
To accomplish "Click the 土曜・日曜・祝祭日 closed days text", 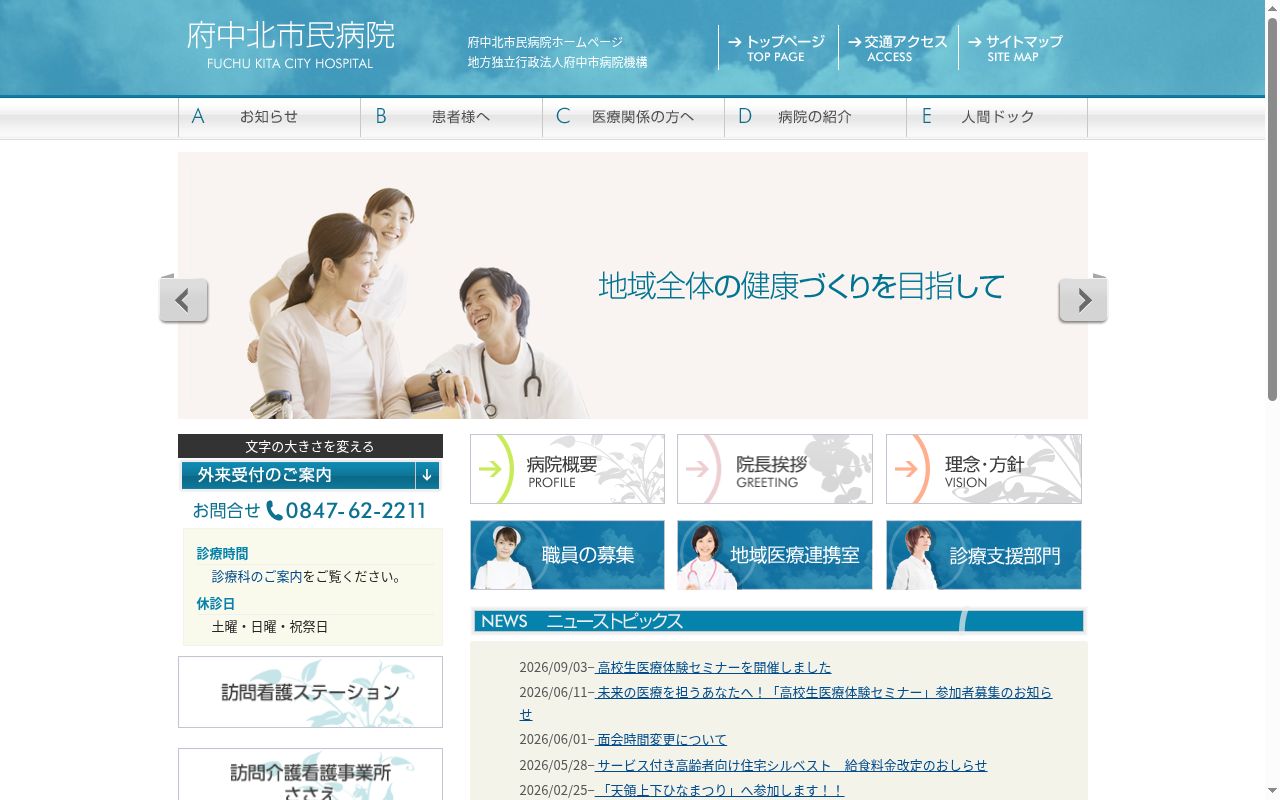I will click(x=270, y=627).
